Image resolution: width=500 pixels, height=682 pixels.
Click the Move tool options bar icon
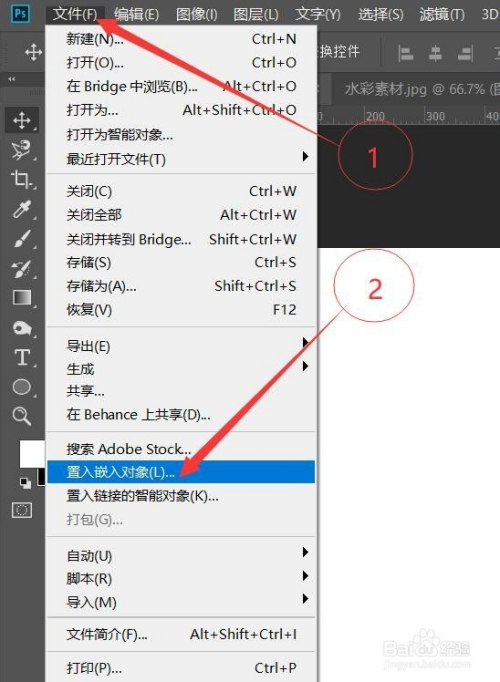point(33,53)
